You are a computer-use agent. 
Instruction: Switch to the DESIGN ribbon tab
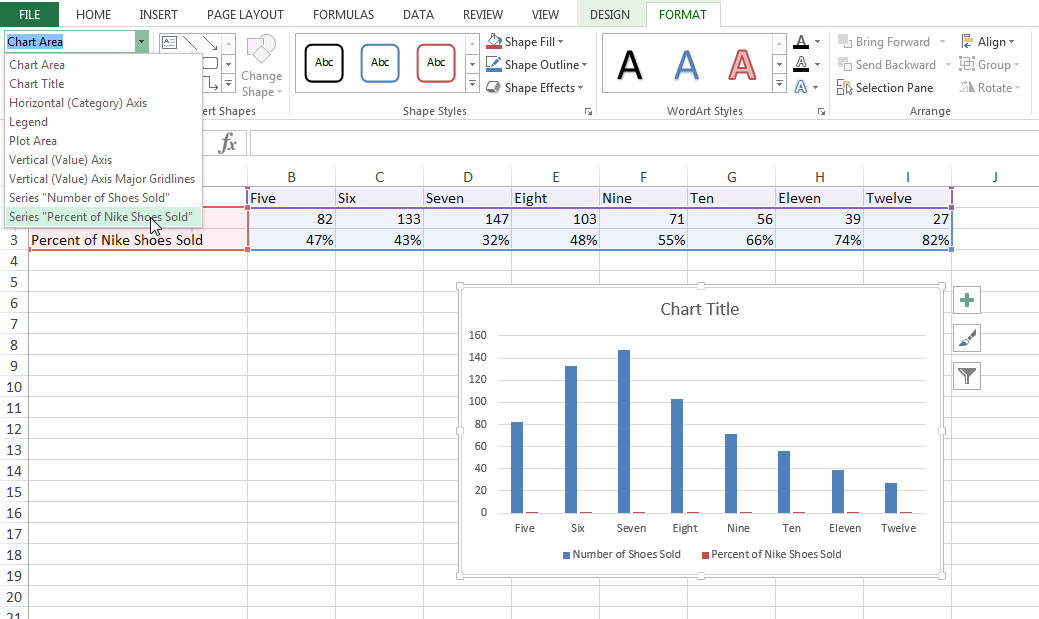pos(610,15)
